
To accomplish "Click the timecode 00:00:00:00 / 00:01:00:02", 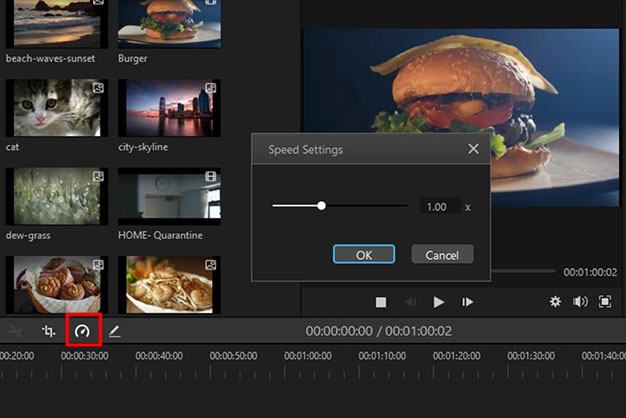I will (379, 331).
